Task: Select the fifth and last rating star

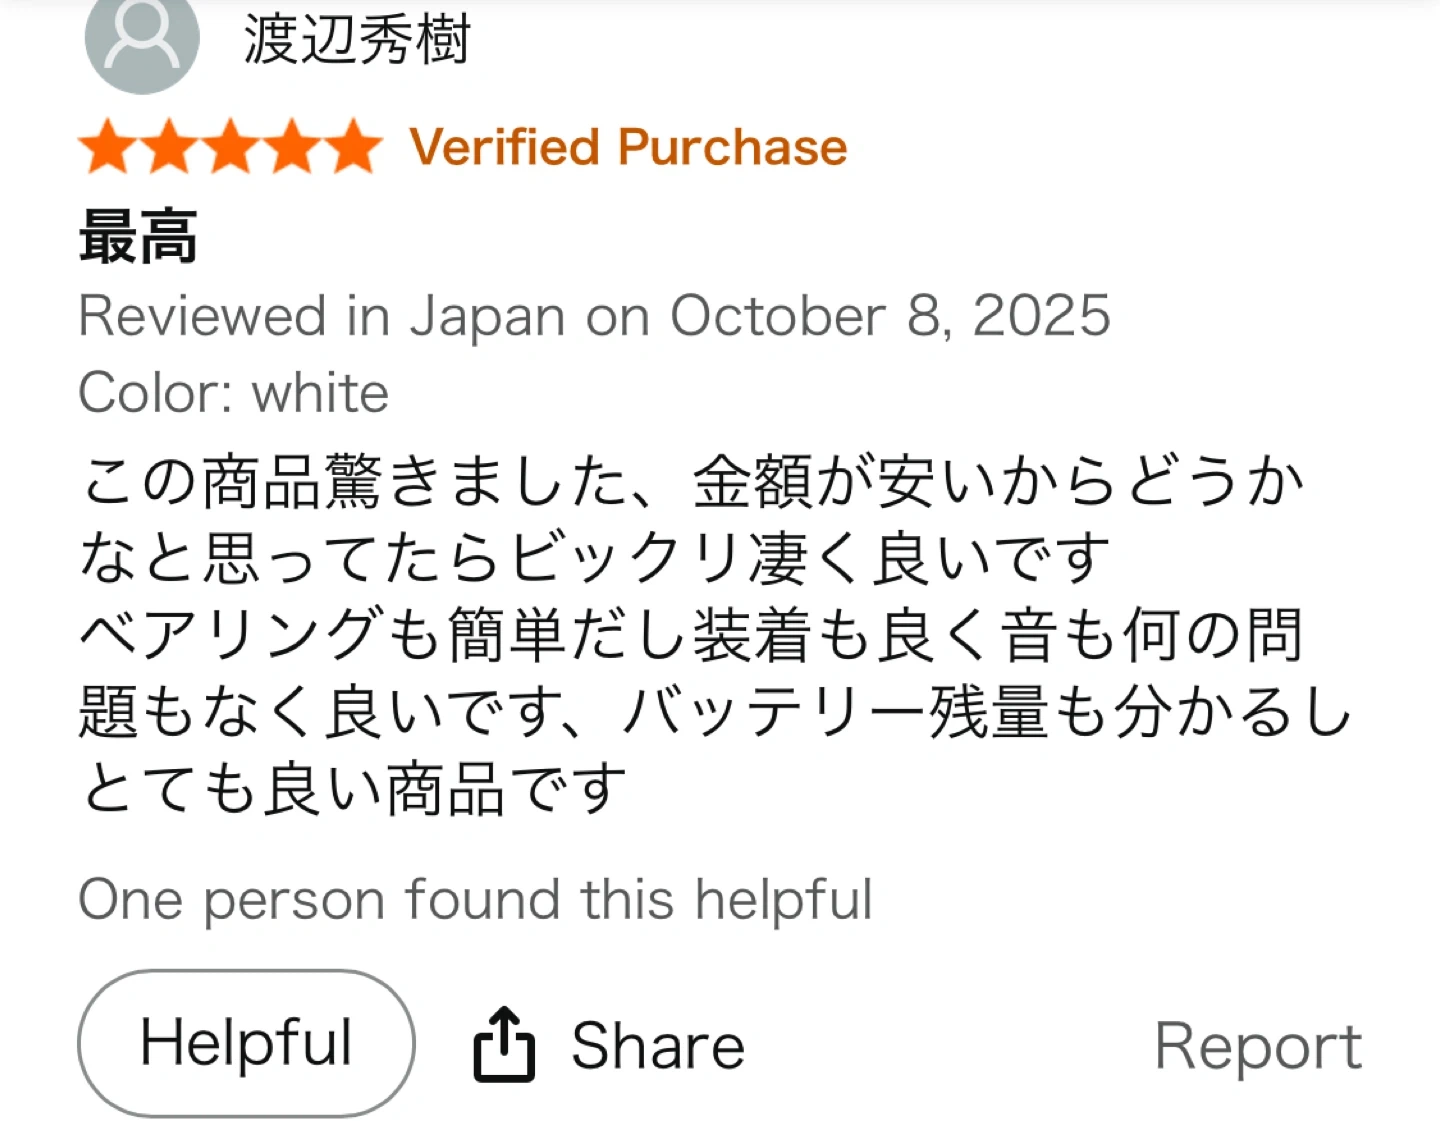Action: tap(353, 147)
